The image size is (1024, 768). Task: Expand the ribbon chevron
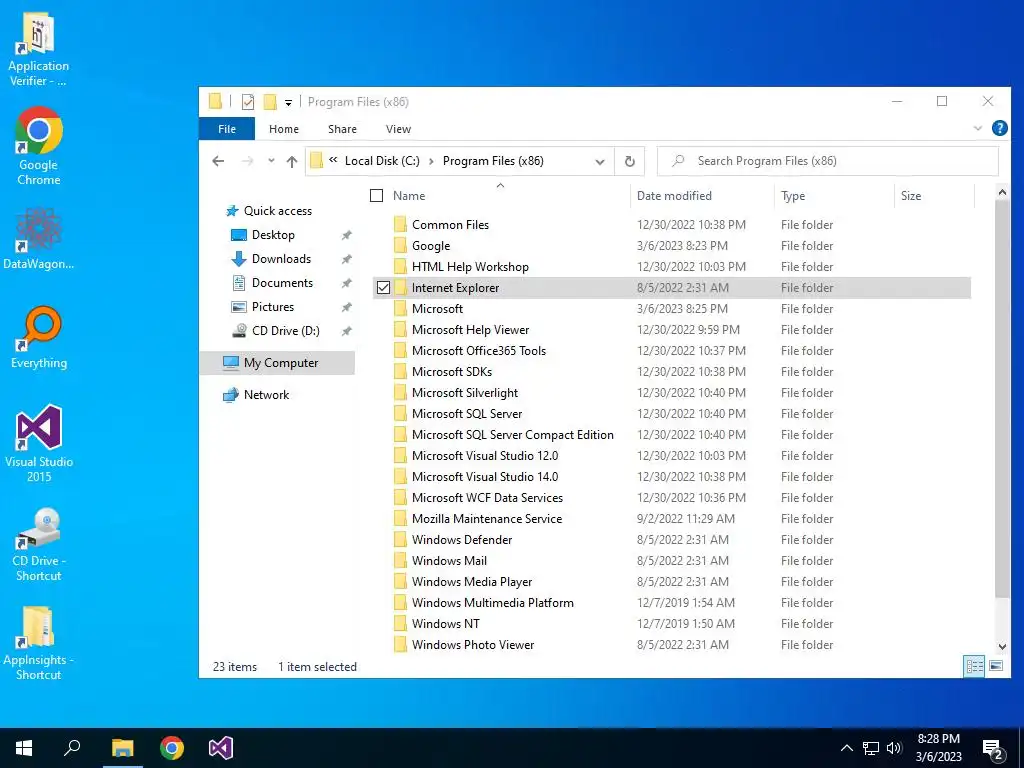[x=978, y=128]
